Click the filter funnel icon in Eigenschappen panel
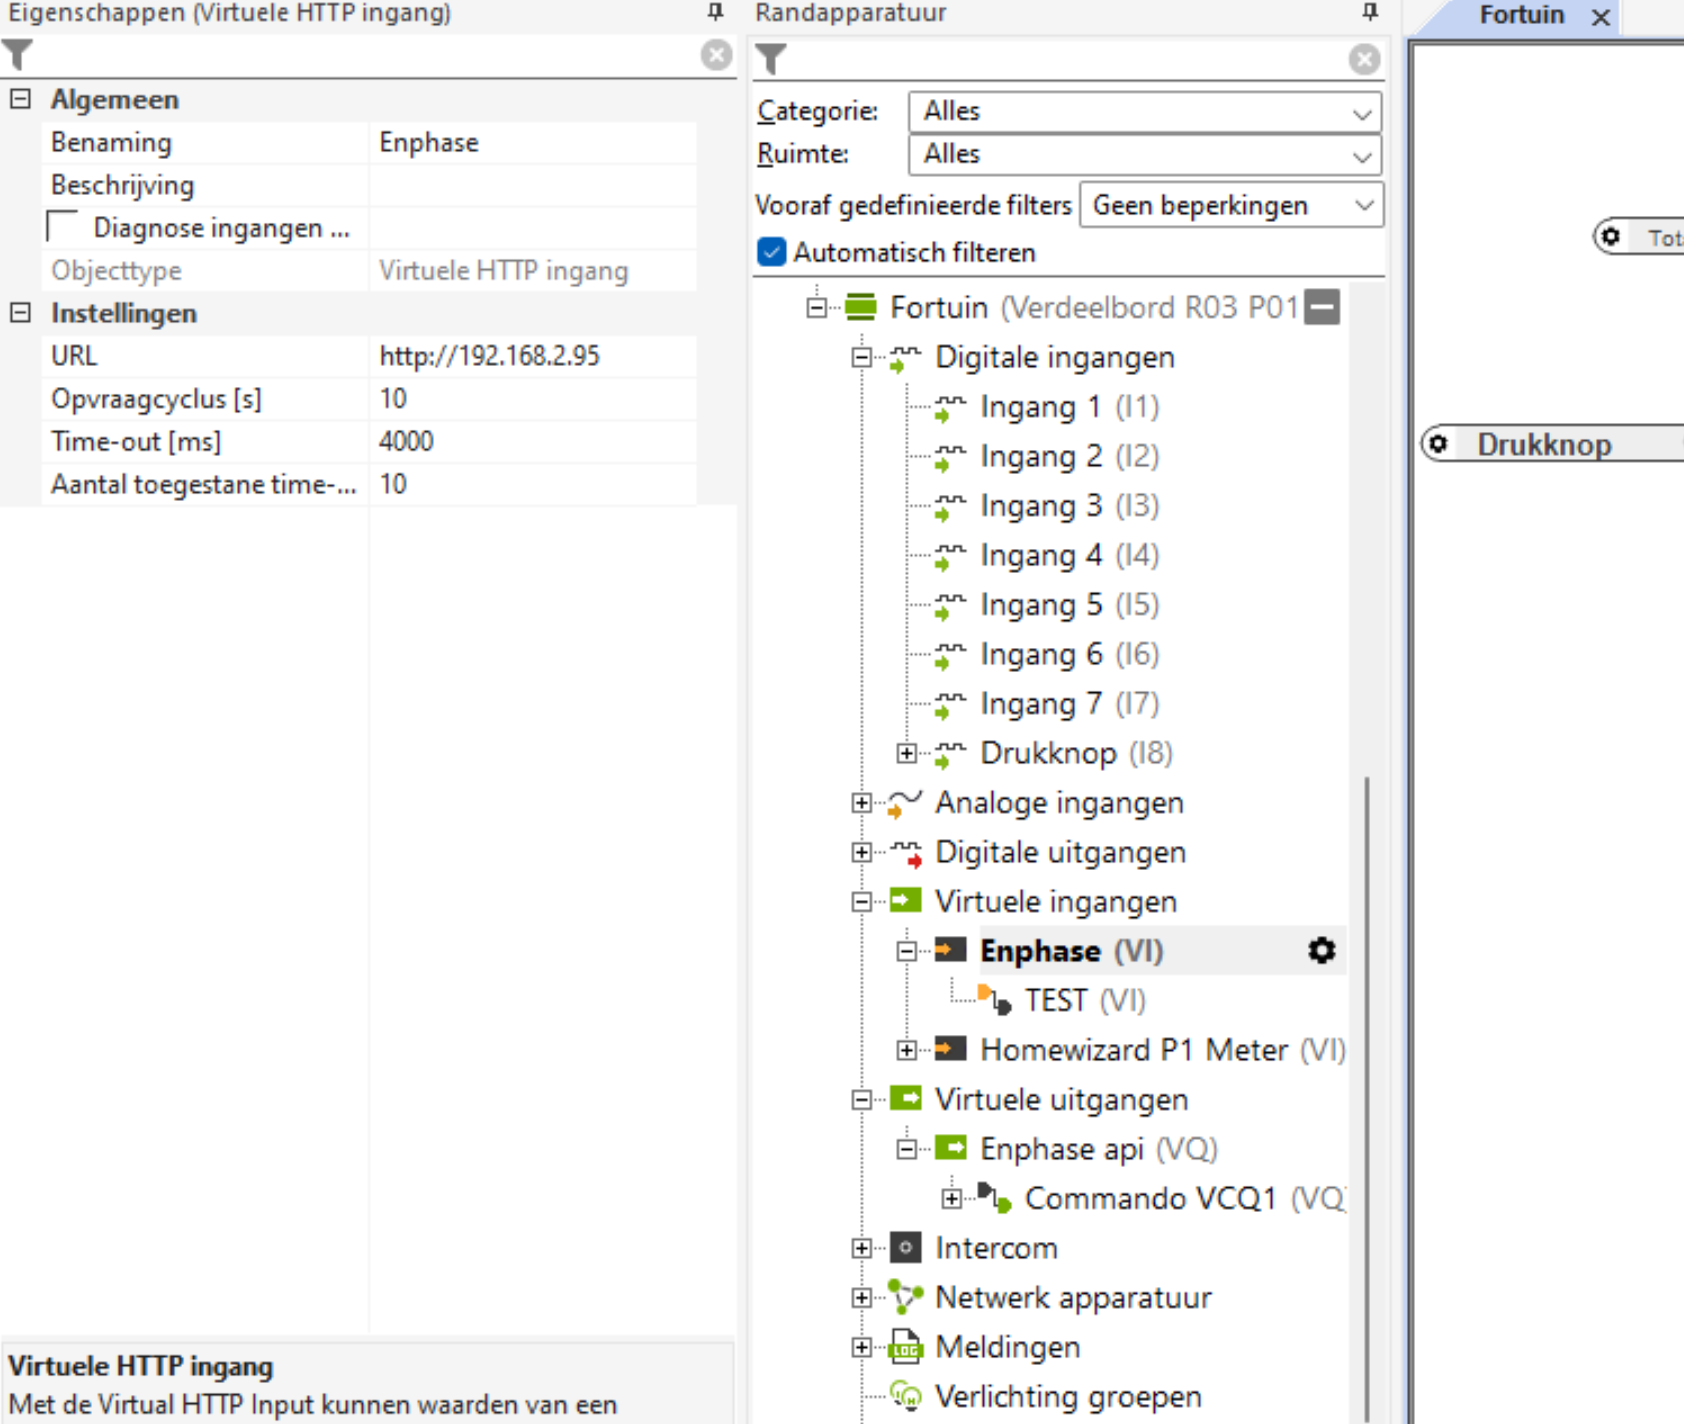The height and width of the screenshot is (1424, 1684). pyautogui.click(x=18, y=55)
